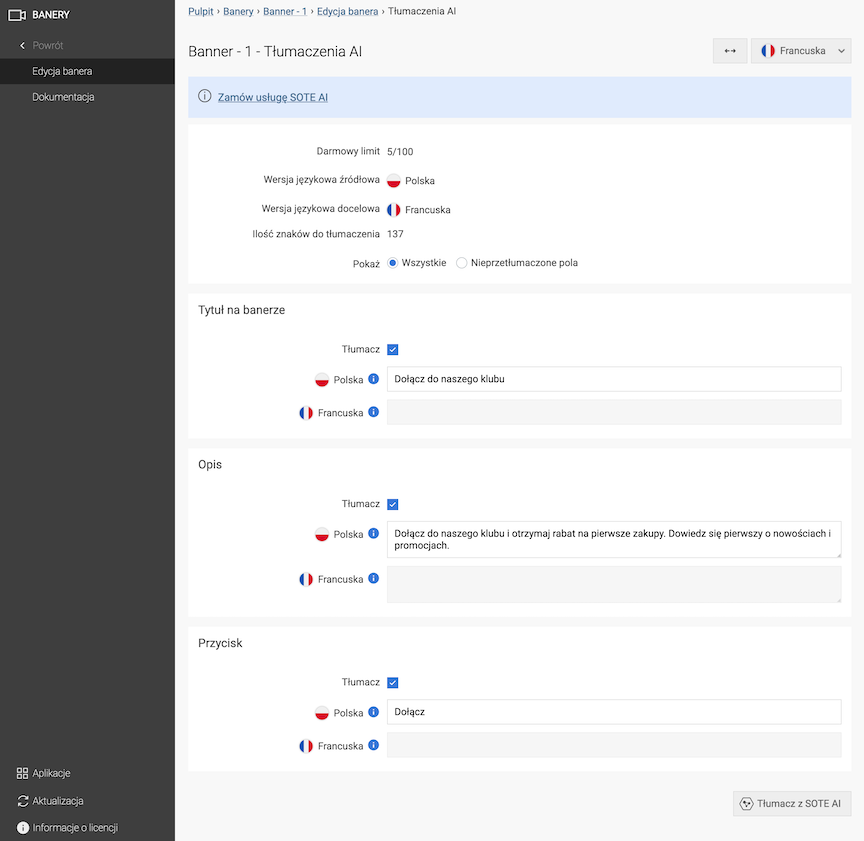
Task: Click the Pulpit breadcrumb link
Action: [201, 11]
